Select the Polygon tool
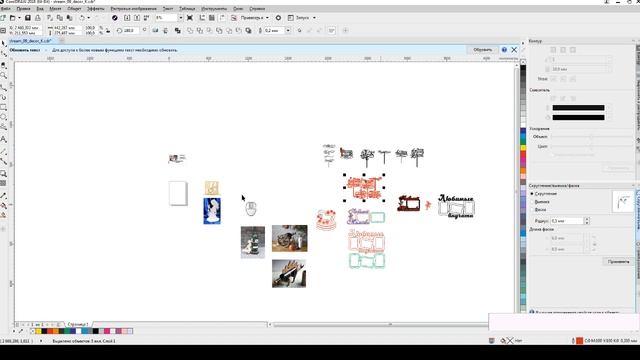 tap(3, 127)
